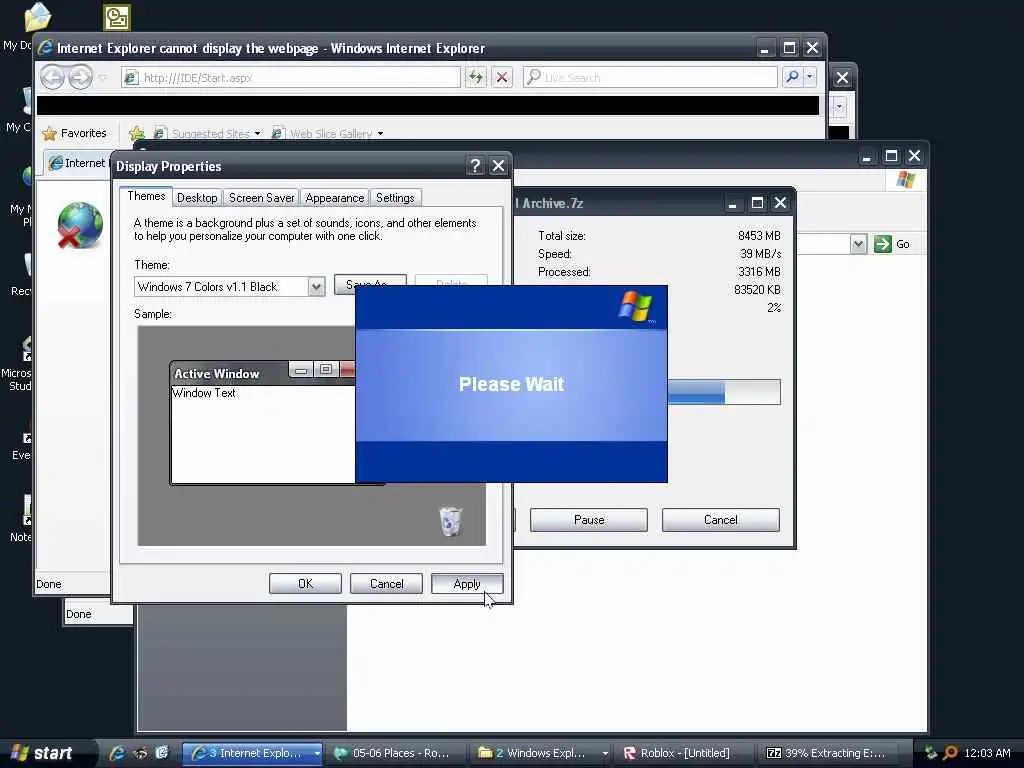Switch to the Desktop tab
The width and height of the screenshot is (1024, 768).
(x=197, y=198)
